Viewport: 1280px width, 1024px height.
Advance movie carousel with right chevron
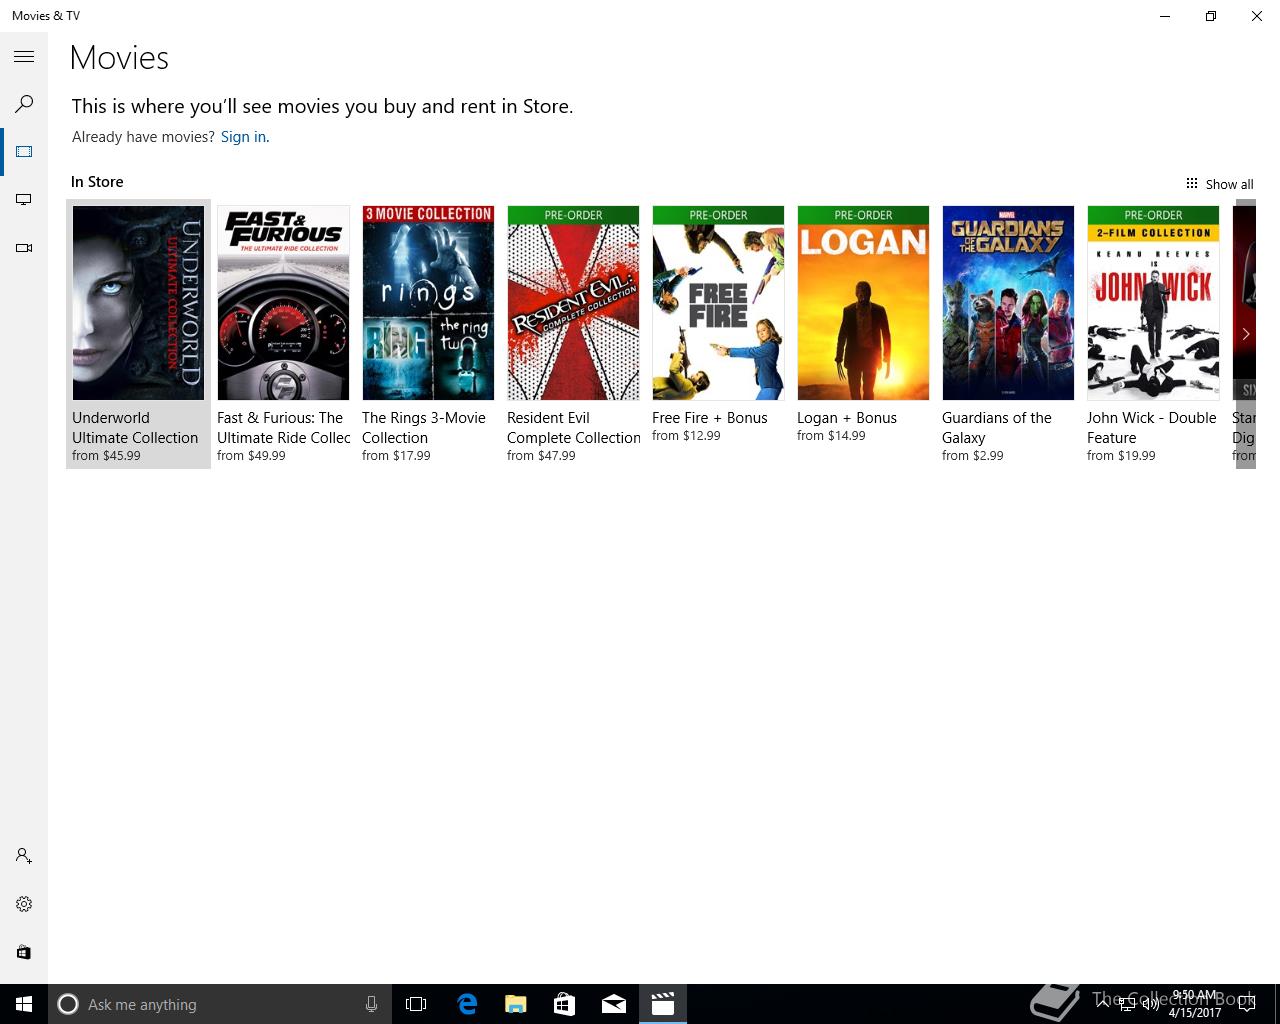point(1245,334)
